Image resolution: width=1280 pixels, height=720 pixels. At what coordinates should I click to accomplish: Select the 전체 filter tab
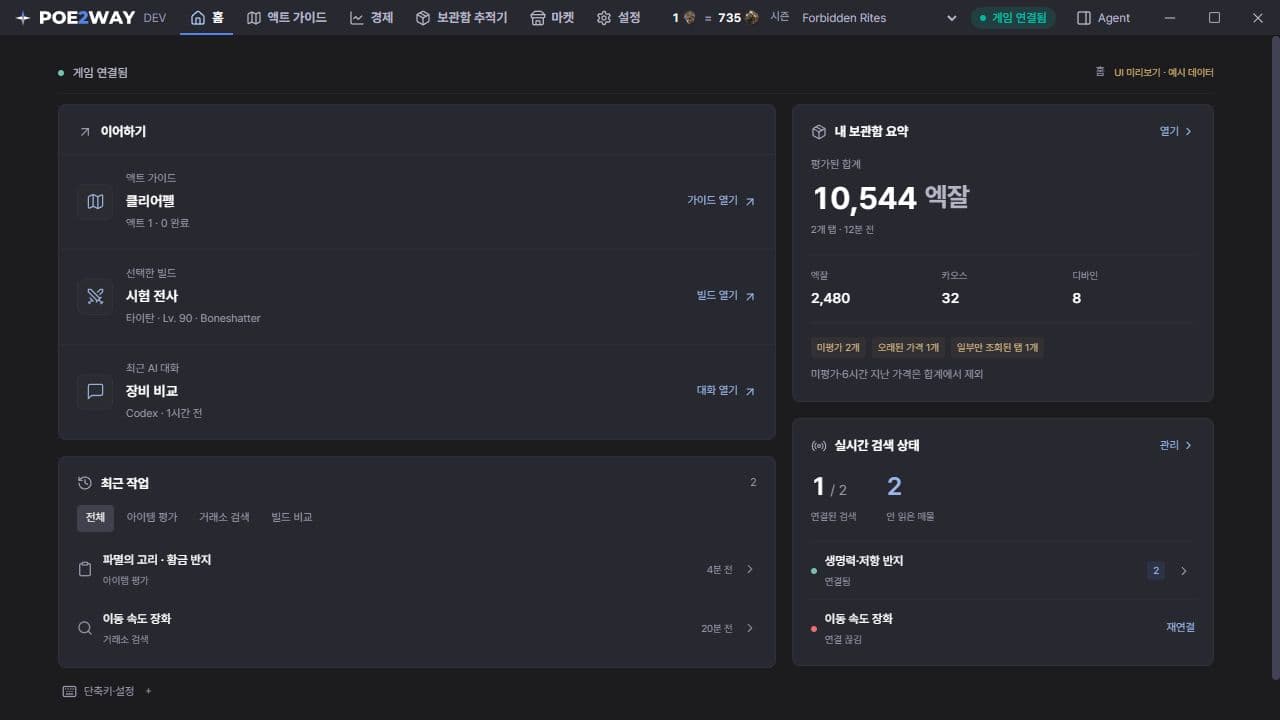(95, 517)
